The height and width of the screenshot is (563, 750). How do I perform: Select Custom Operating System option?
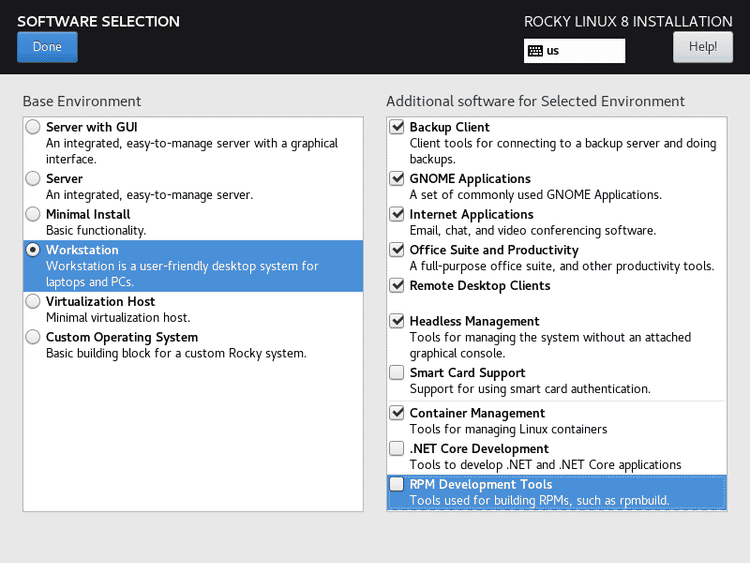(34, 337)
